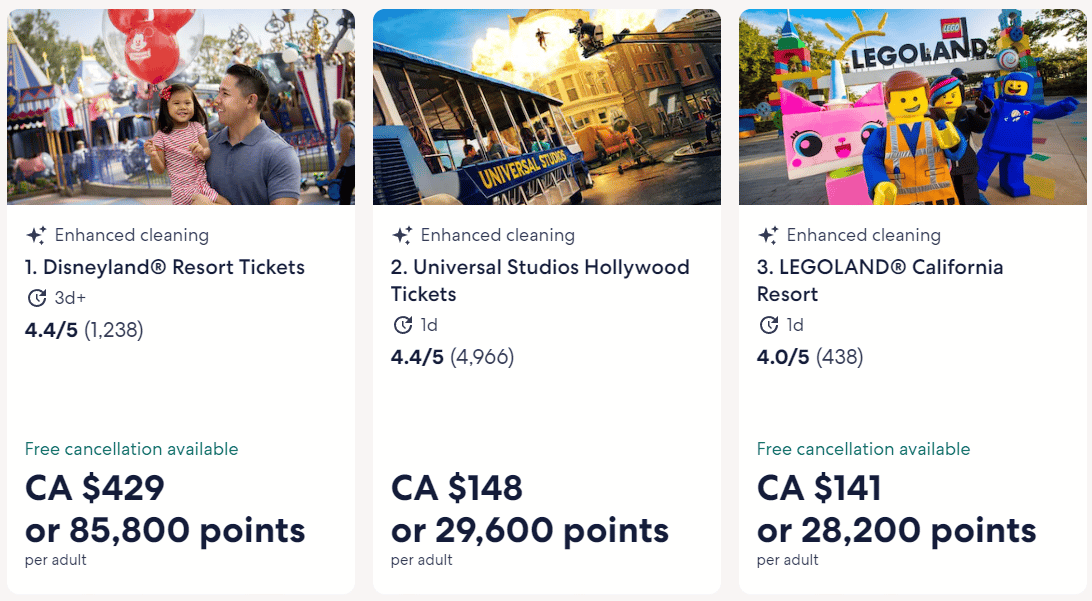Click Universal Studios tram tour image
This screenshot has height=601, width=1092.
tap(547, 107)
